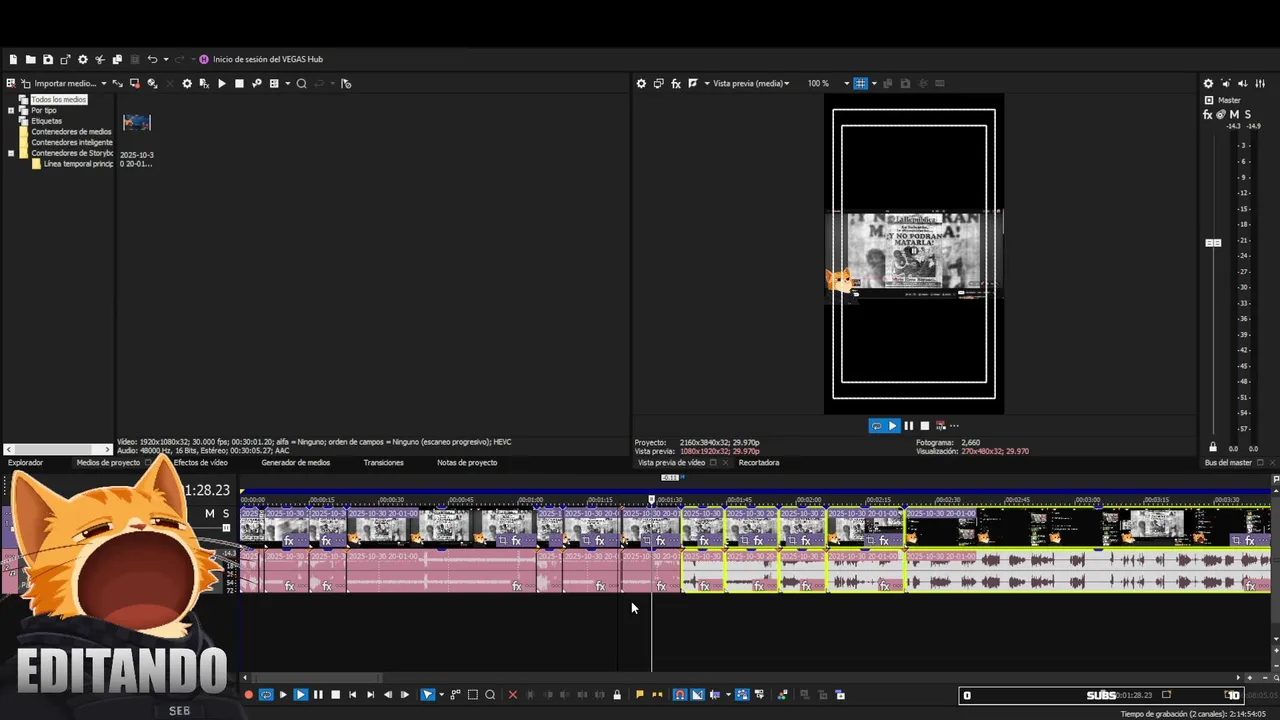This screenshot has width=1280, height=720.
Task: Select the Normal edit tool arrow
Action: pyautogui.click(x=427, y=695)
